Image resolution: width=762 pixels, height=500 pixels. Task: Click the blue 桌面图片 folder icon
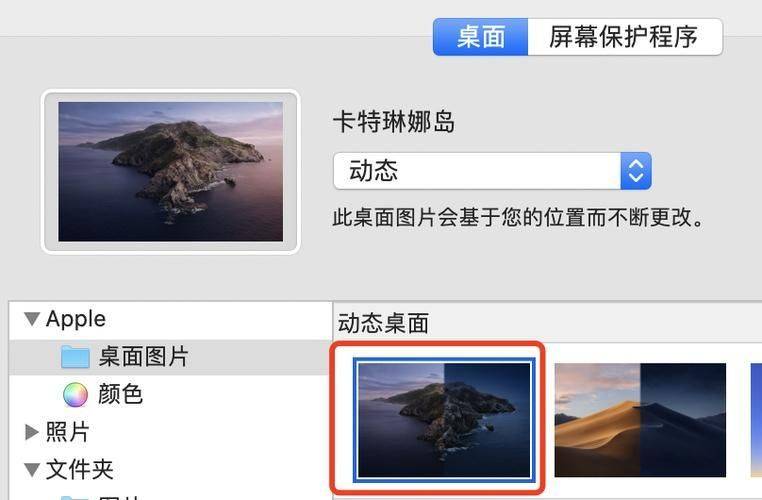75,357
